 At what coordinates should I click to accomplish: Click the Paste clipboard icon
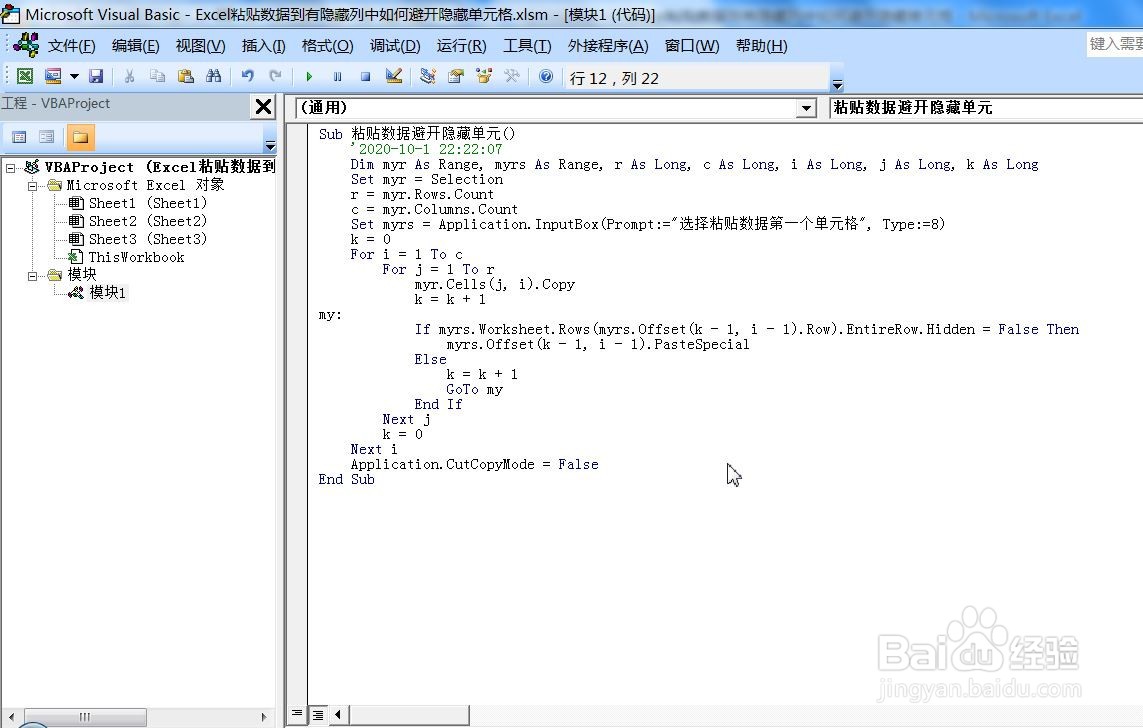pos(186,76)
